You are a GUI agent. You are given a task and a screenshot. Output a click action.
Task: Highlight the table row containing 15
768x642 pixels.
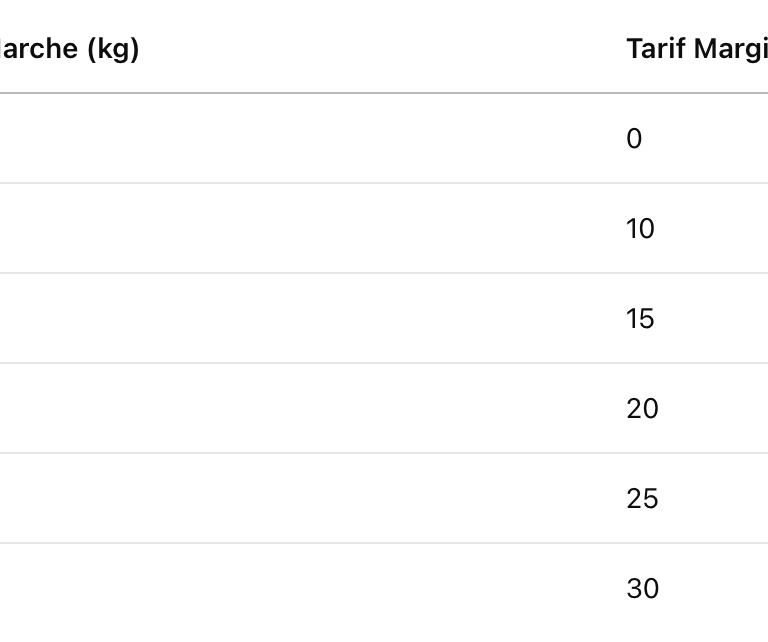tap(400, 319)
